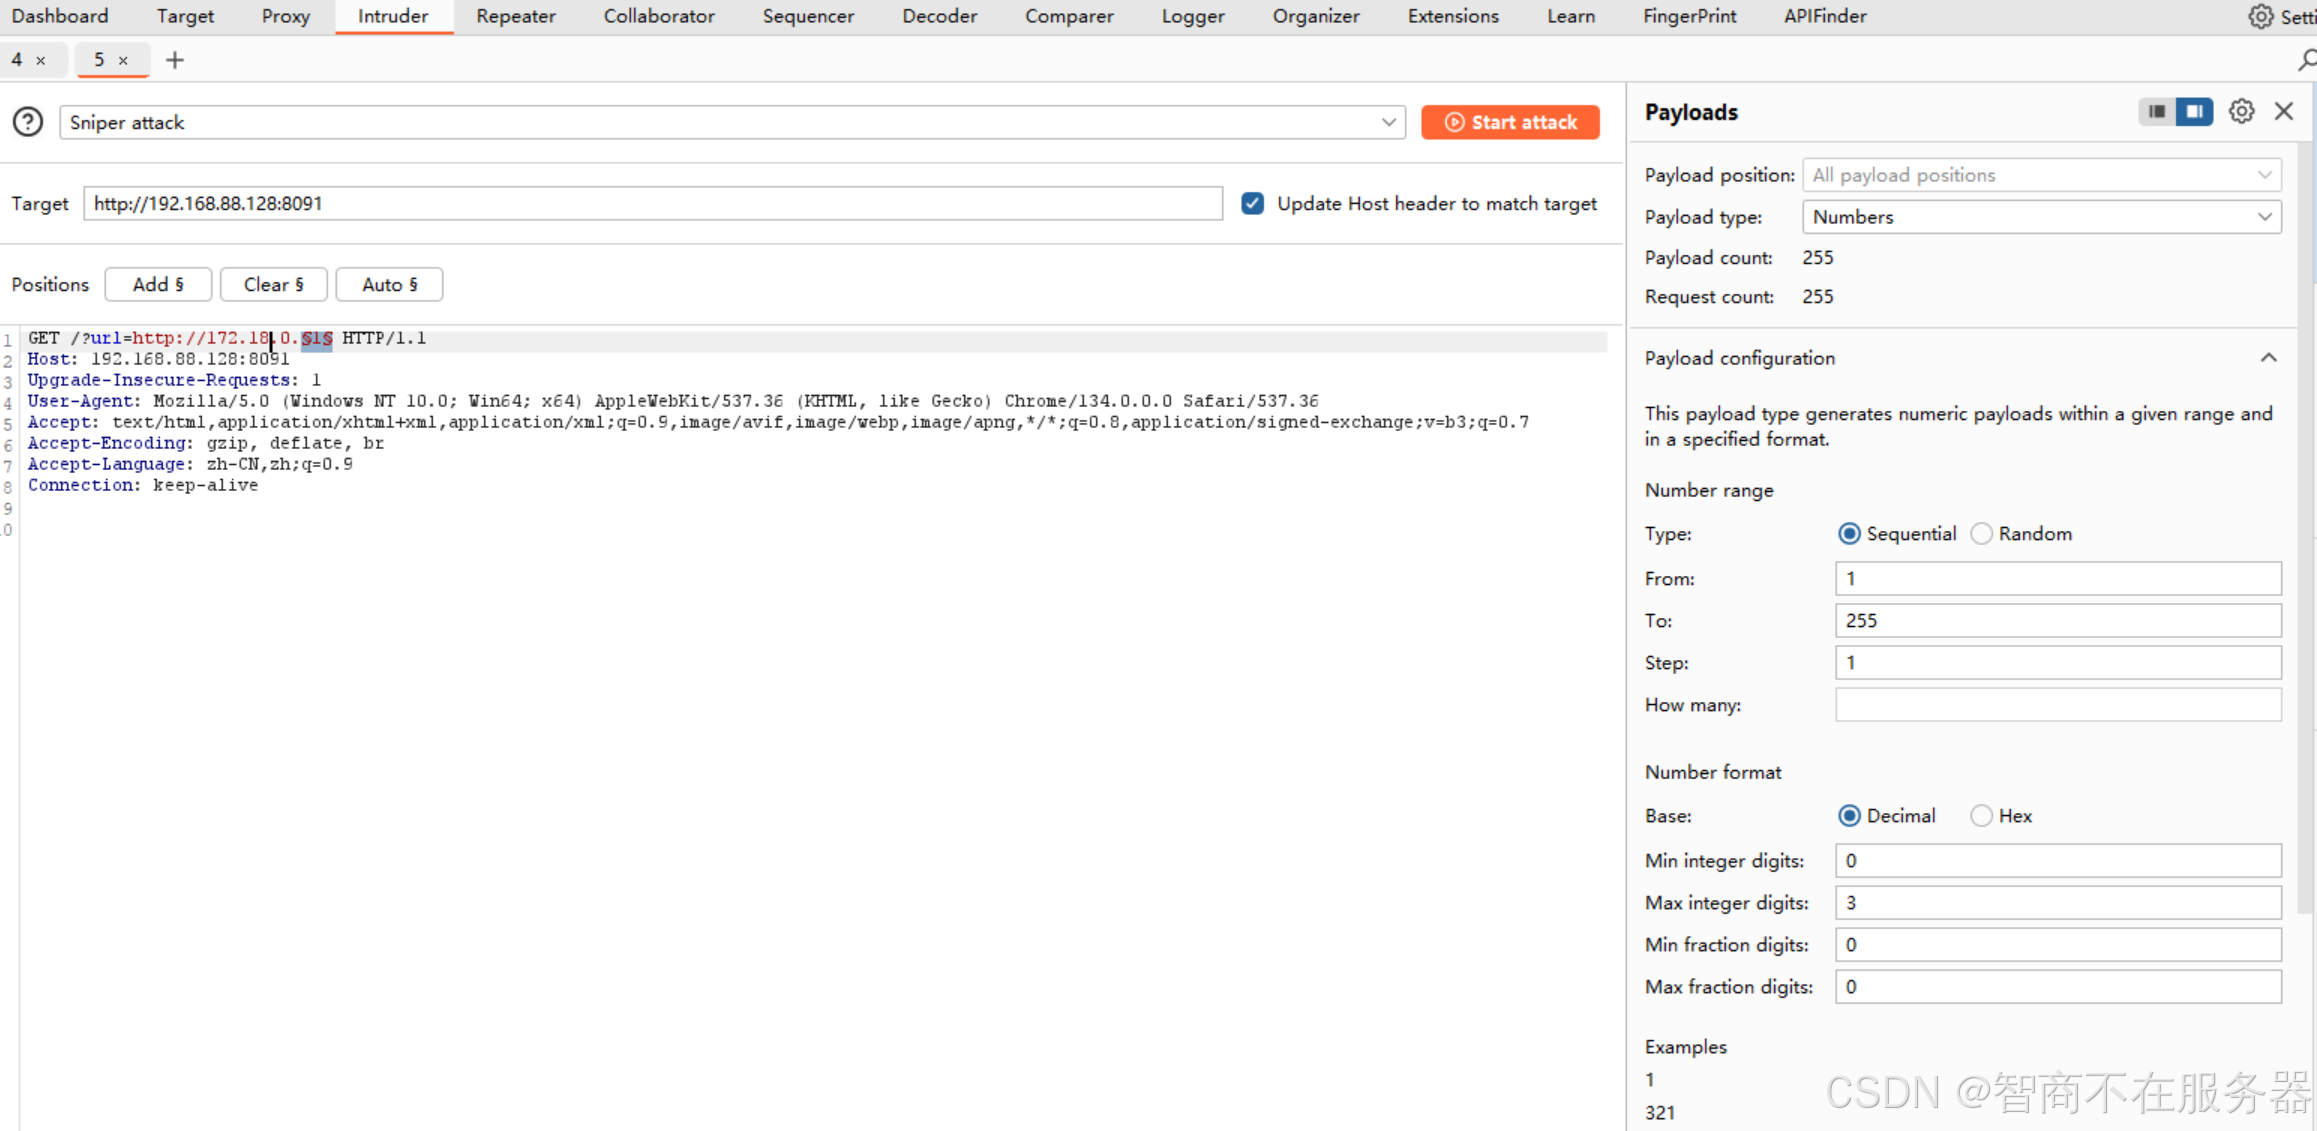Switch to left layout view icon

[x=2156, y=111]
